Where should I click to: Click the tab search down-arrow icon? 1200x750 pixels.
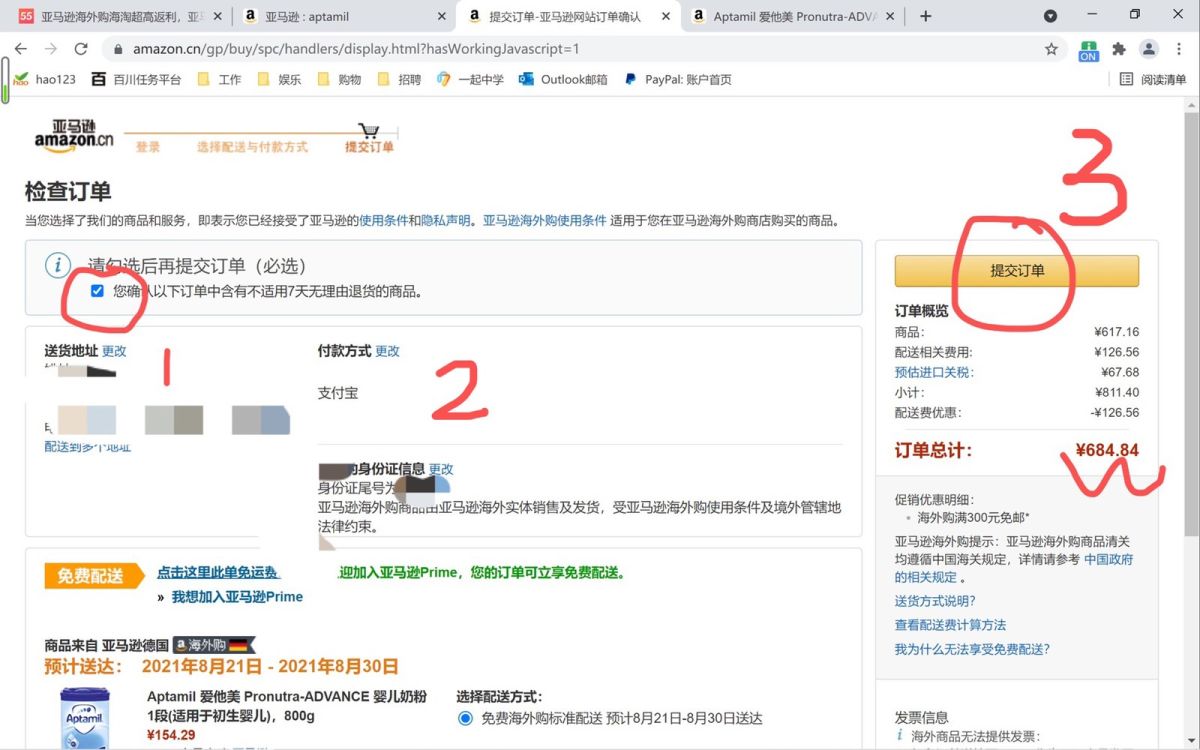click(1050, 16)
